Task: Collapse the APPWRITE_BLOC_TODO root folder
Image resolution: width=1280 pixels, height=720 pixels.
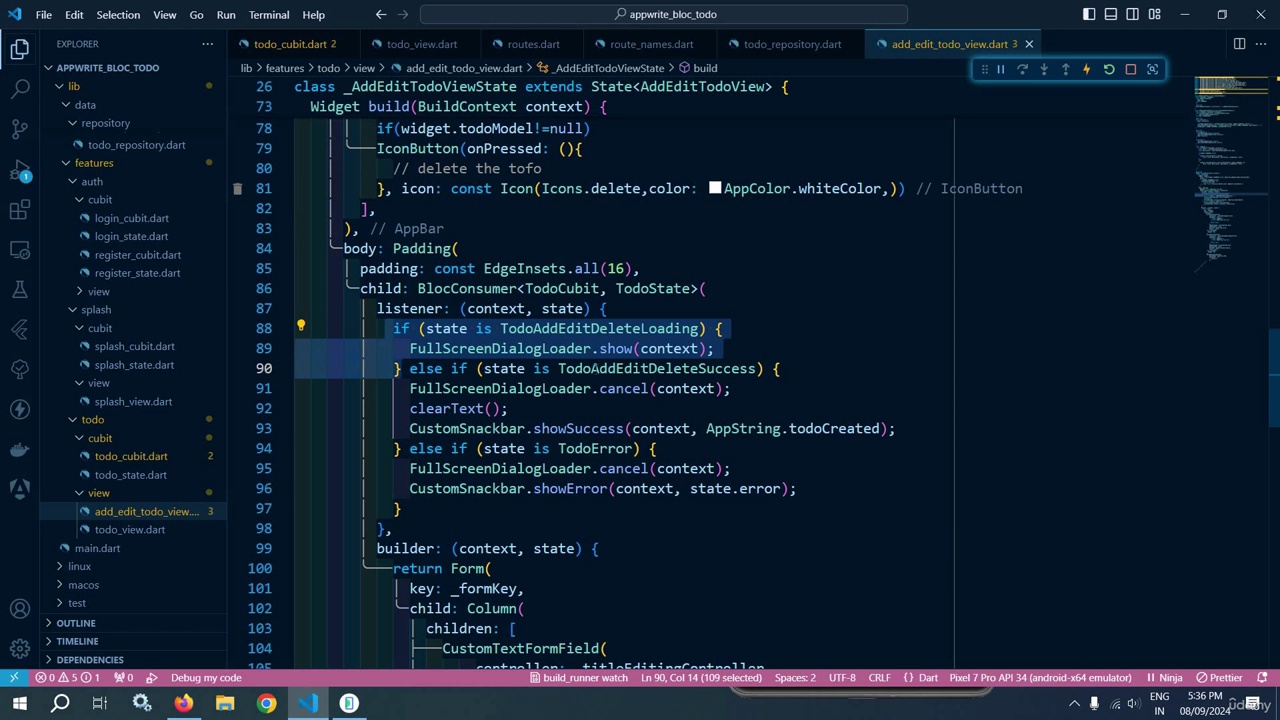Action: click(x=107, y=68)
